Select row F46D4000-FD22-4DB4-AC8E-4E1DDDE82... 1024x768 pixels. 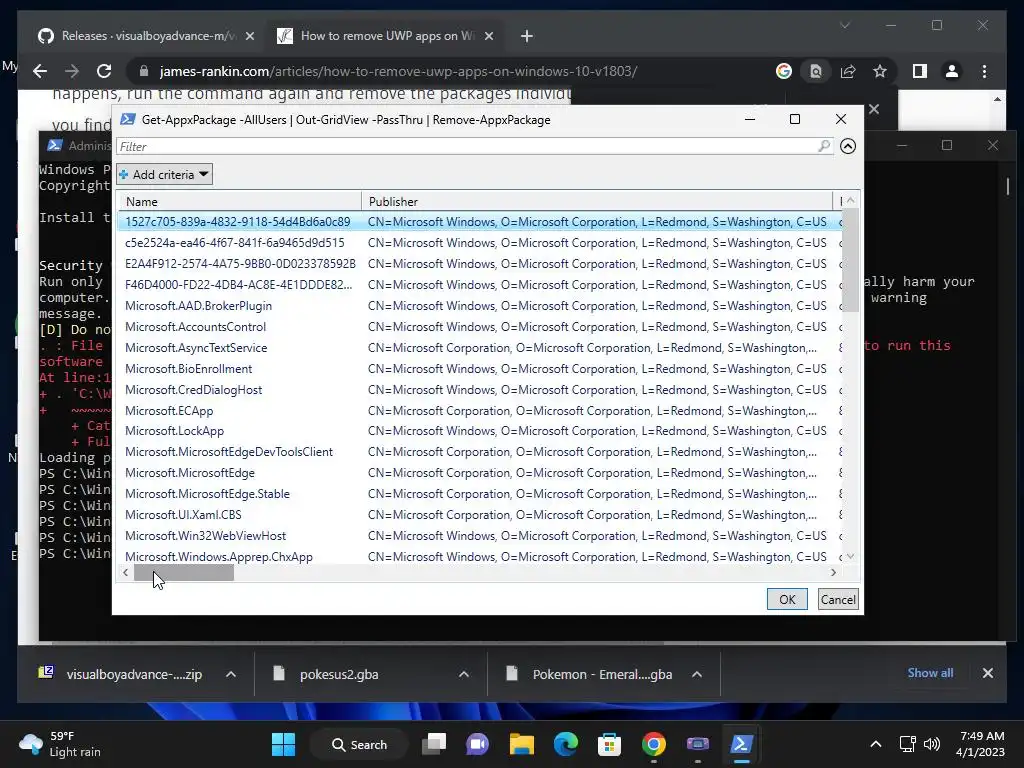click(x=480, y=285)
